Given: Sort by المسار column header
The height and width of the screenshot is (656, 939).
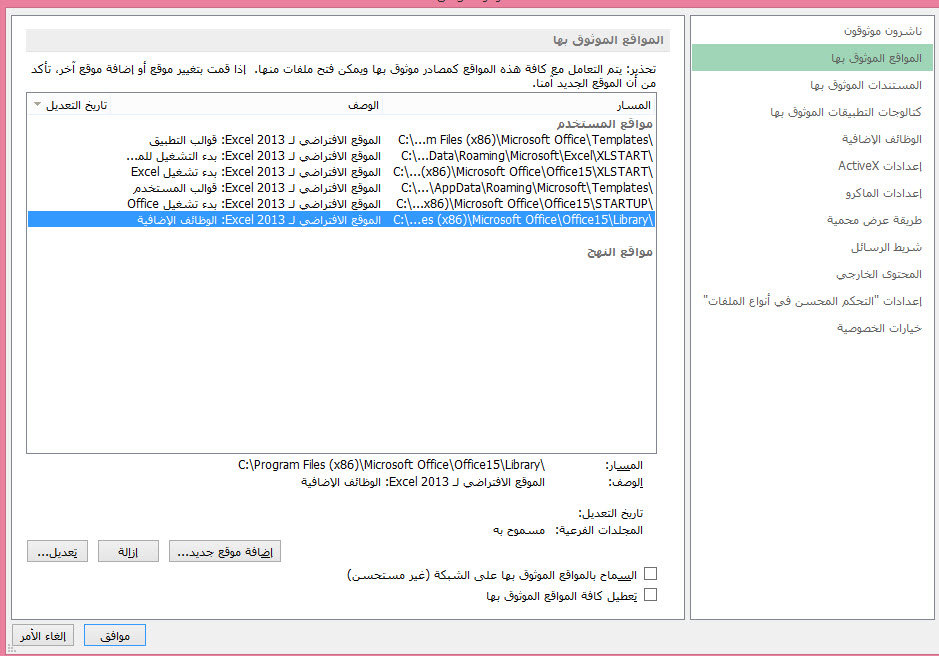Looking at the screenshot, I should (x=519, y=105).
